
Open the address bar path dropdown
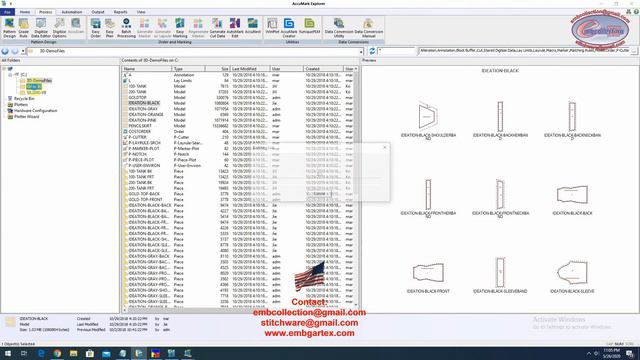[x=361, y=51]
